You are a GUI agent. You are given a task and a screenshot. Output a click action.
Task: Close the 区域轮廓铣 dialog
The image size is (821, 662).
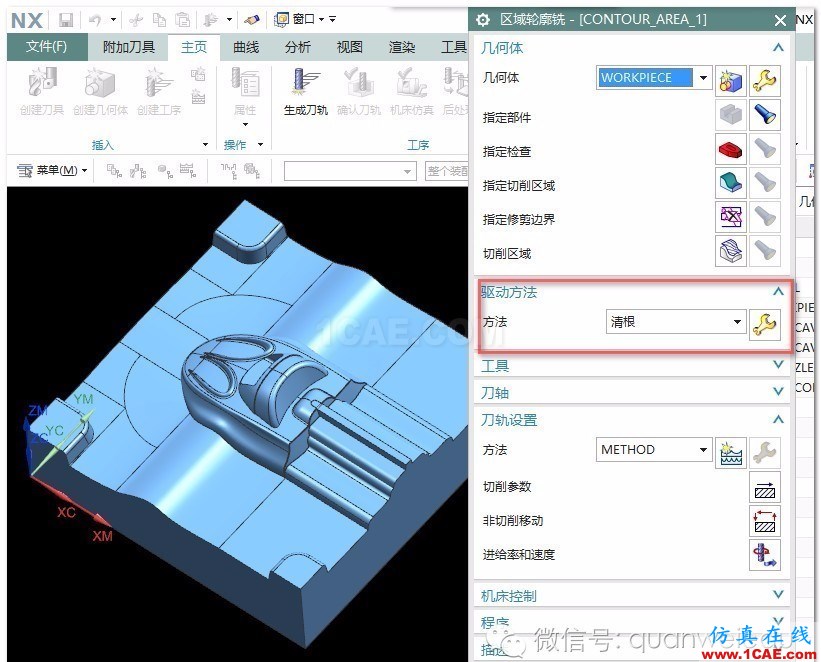(780, 20)
